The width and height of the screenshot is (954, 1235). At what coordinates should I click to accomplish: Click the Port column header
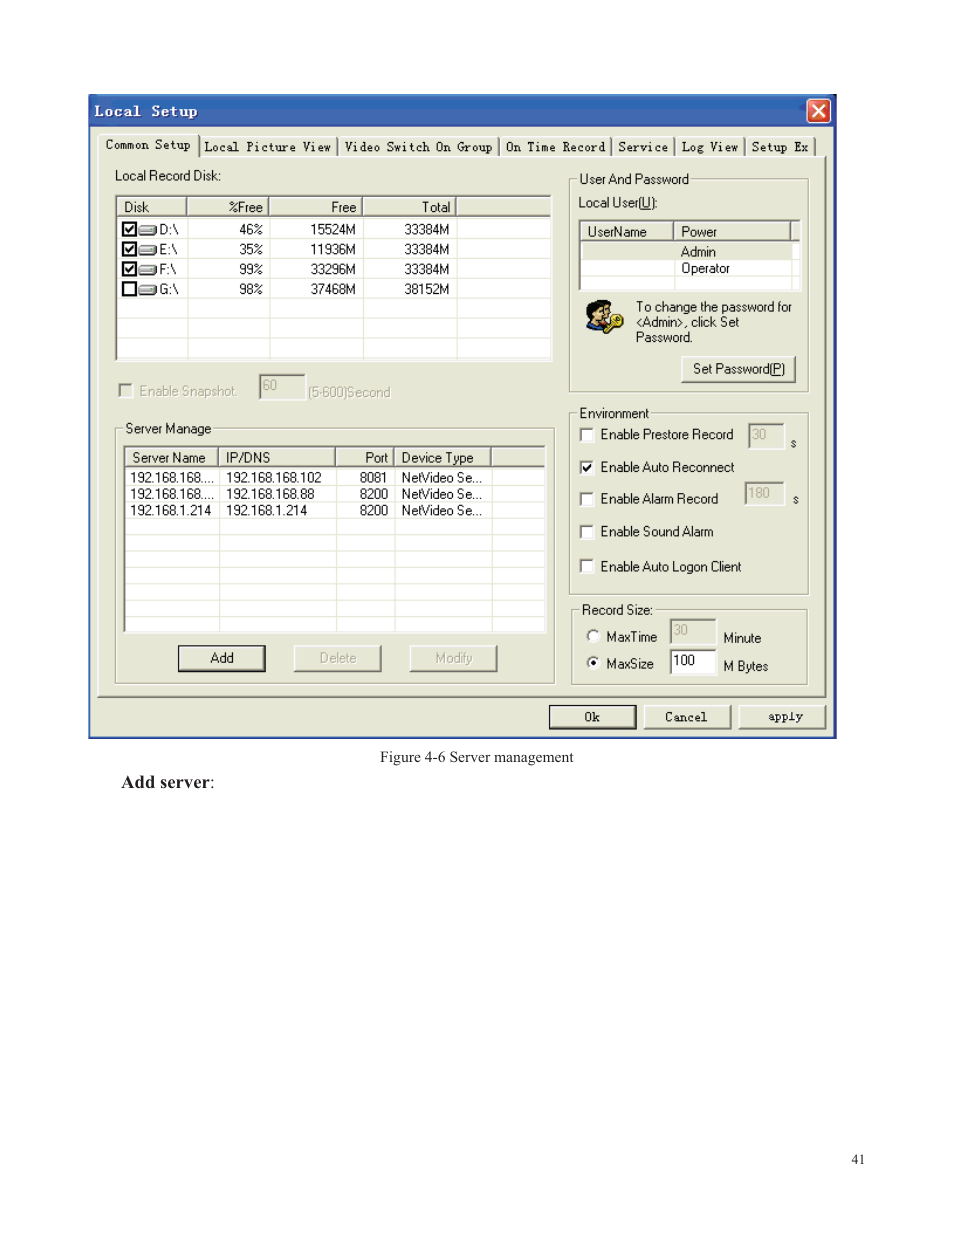[x=365, y=457]
